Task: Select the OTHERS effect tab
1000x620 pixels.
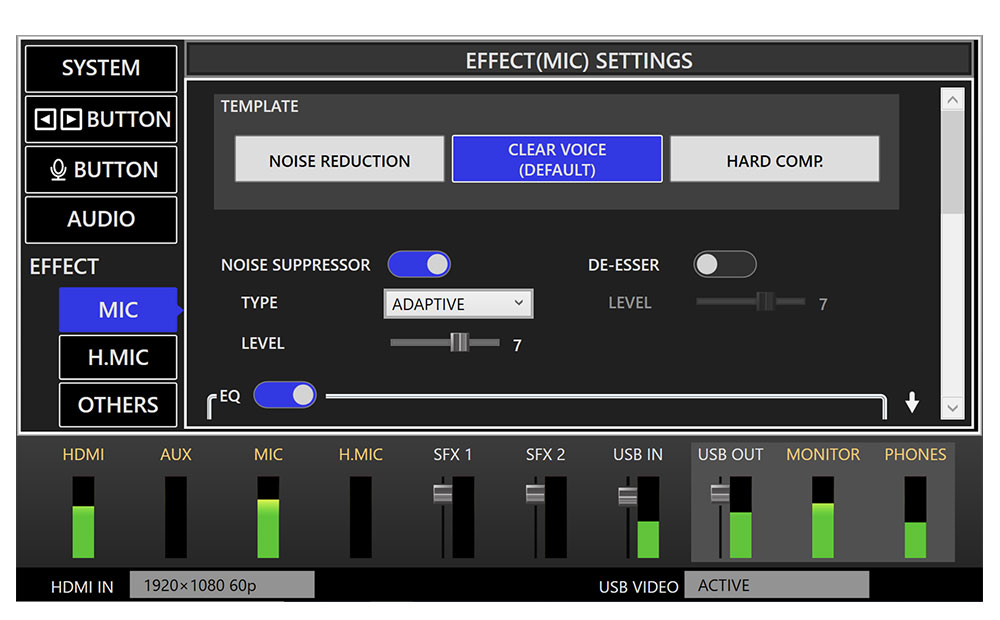Action: point(118,404)
